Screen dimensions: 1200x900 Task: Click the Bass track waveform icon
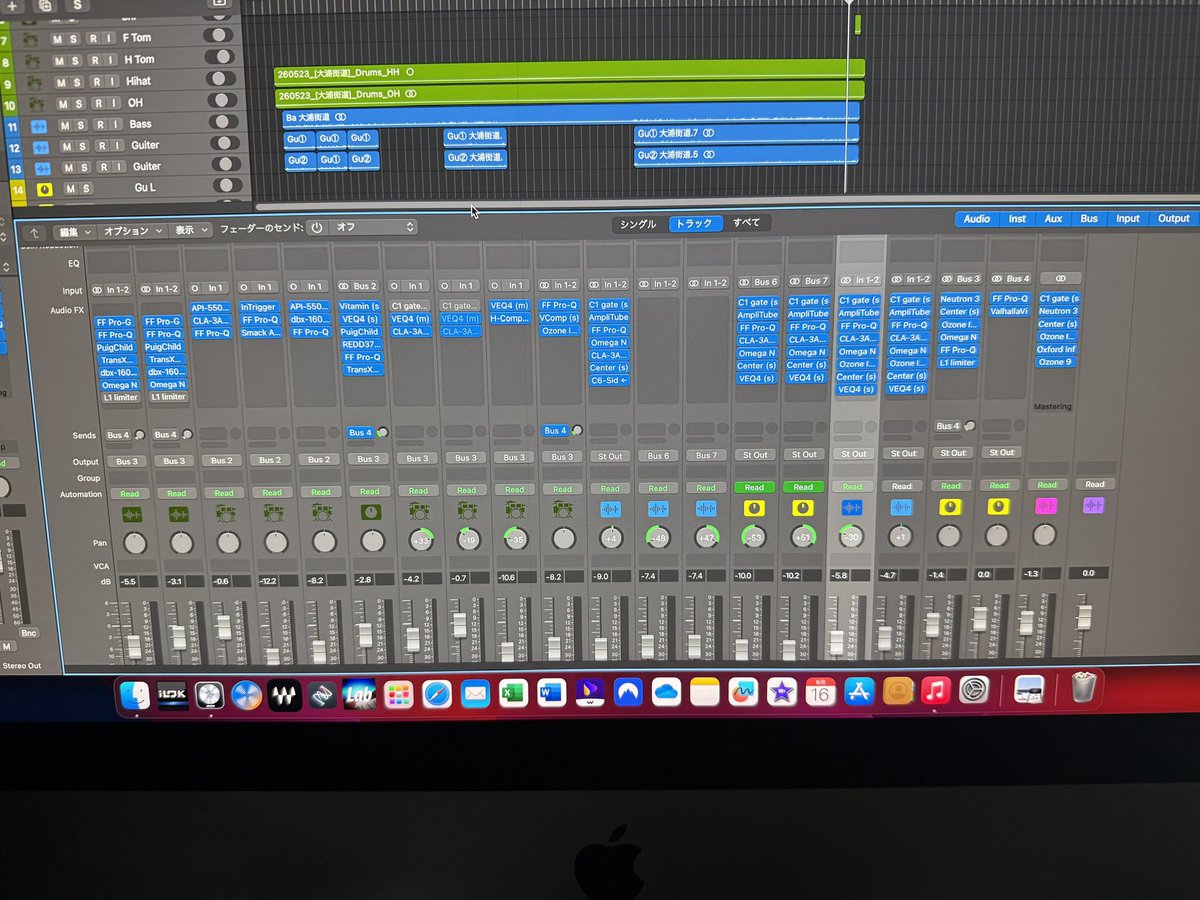[x=40, y=126]
